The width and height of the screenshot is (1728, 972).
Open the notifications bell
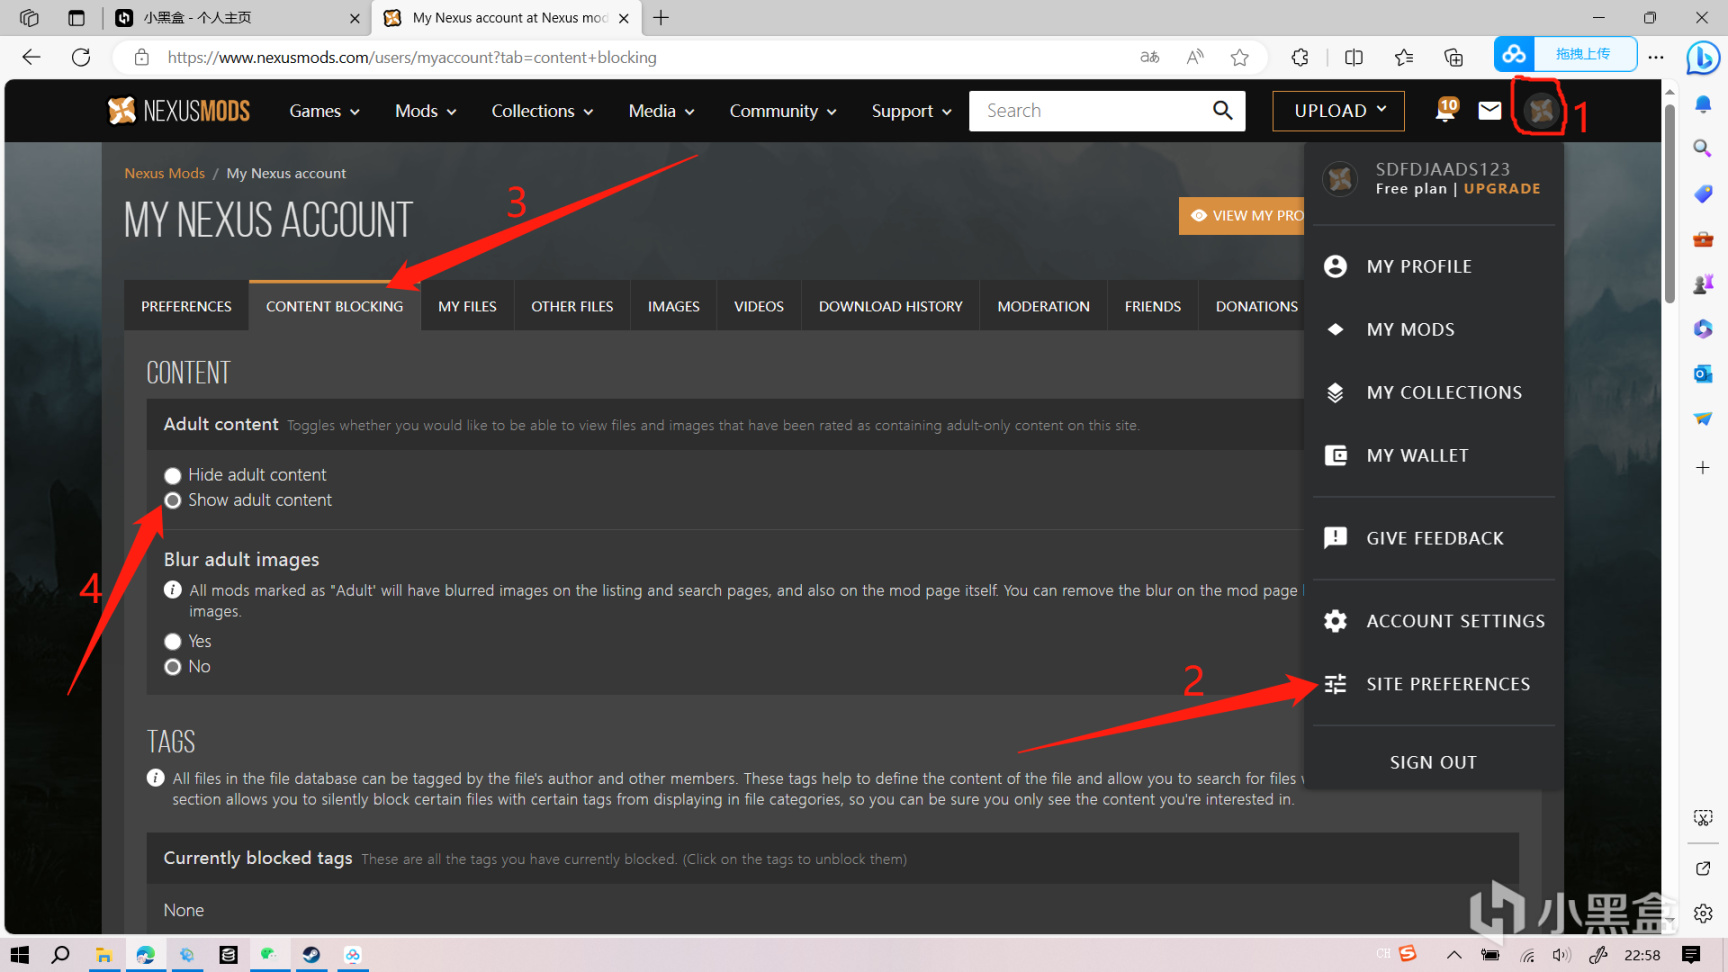point(1446,110)
